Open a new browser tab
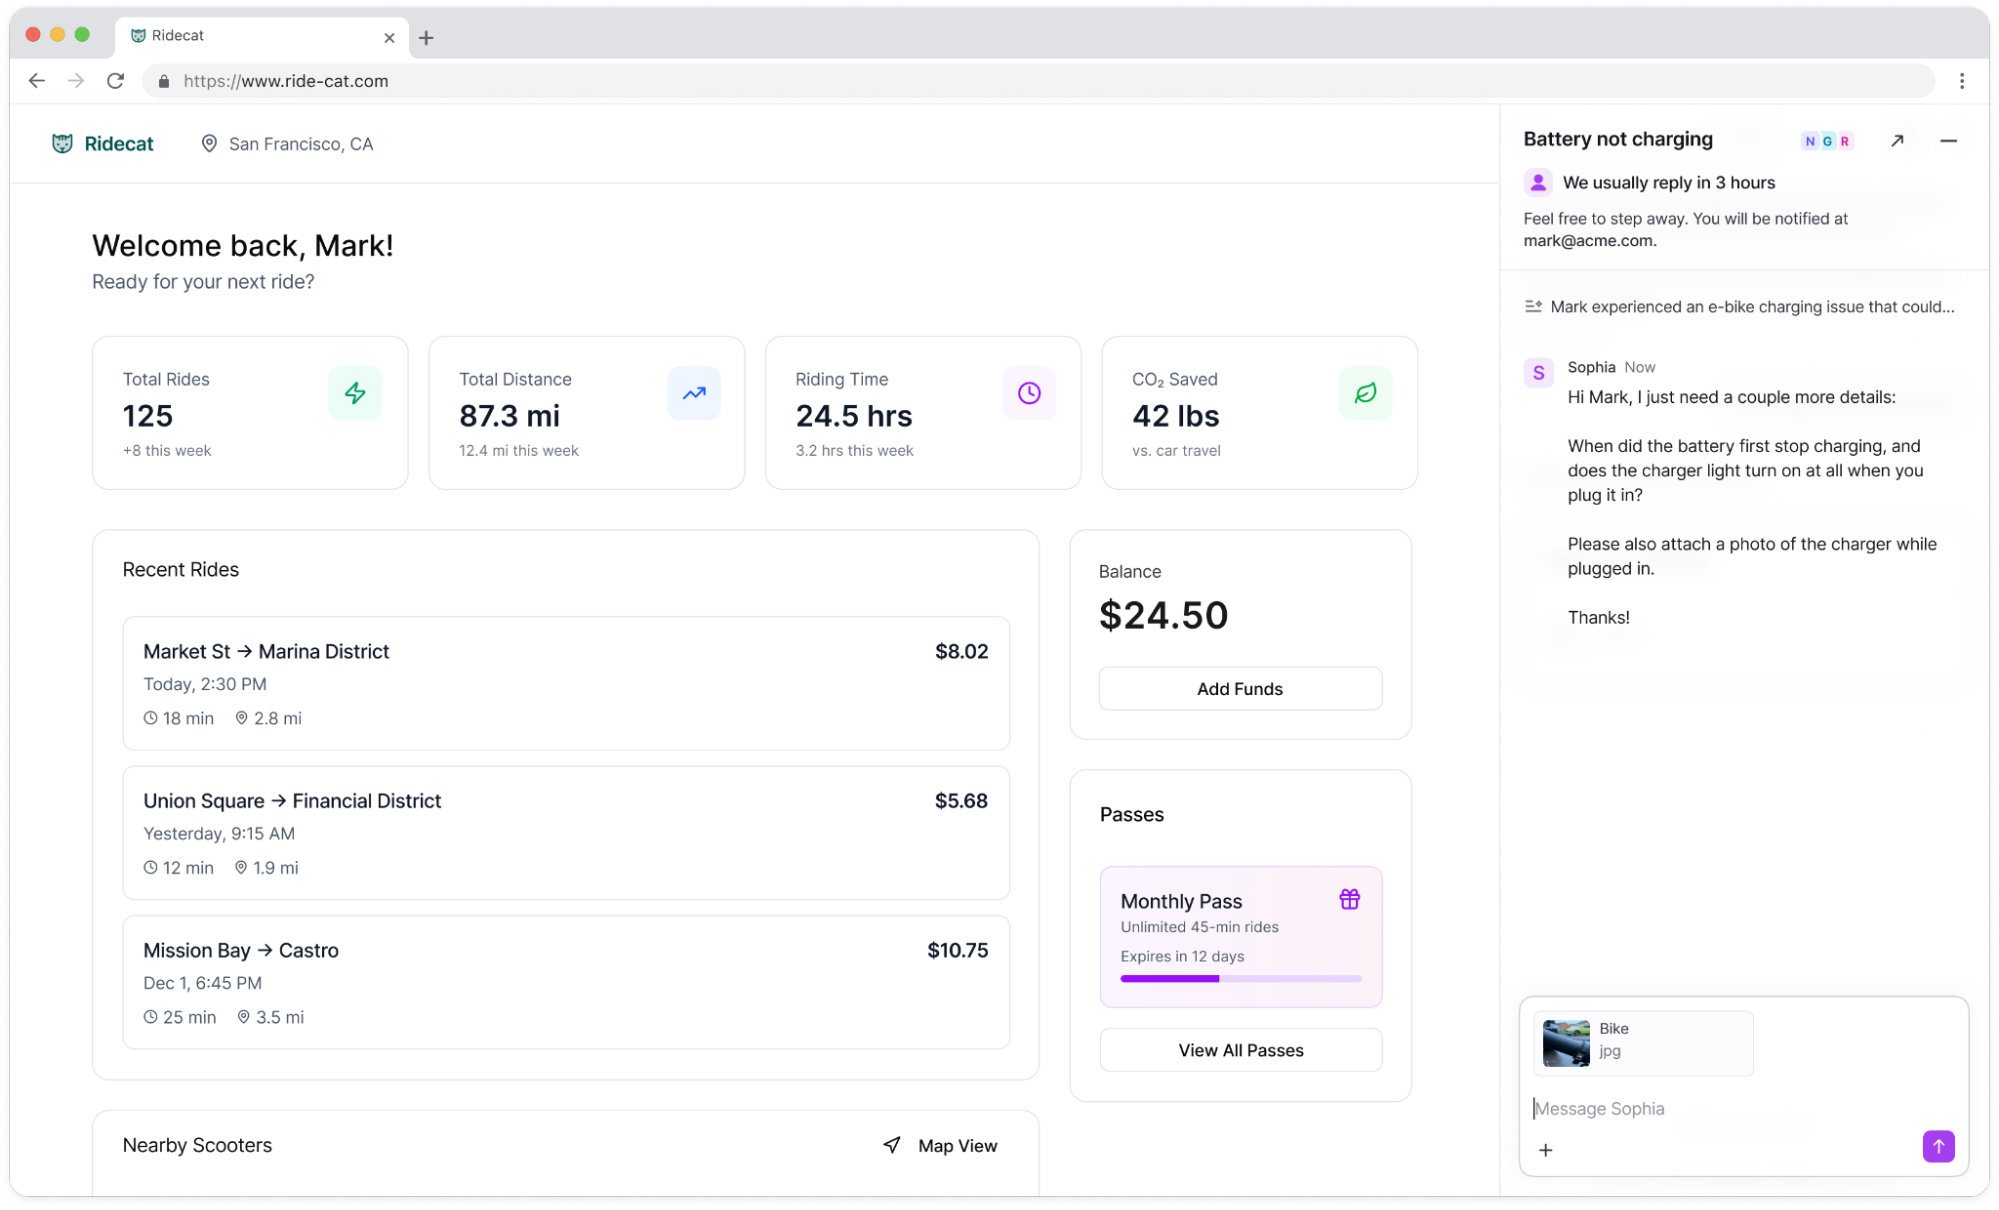The width and height of the screenshot is (1999, 1210). [427, 38]
